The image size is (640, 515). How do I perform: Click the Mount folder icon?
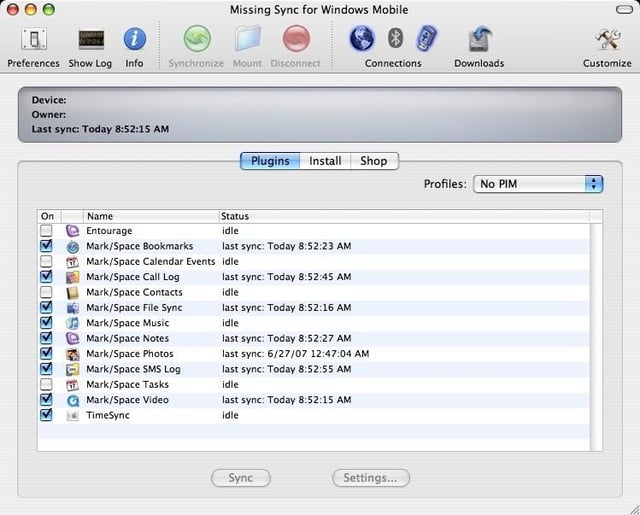click(248, 38)
